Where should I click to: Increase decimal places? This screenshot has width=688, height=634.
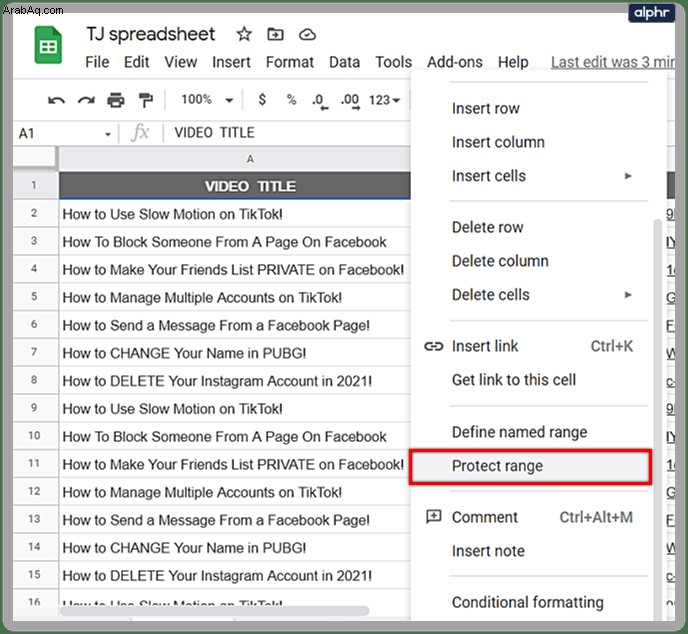(350, 101)
